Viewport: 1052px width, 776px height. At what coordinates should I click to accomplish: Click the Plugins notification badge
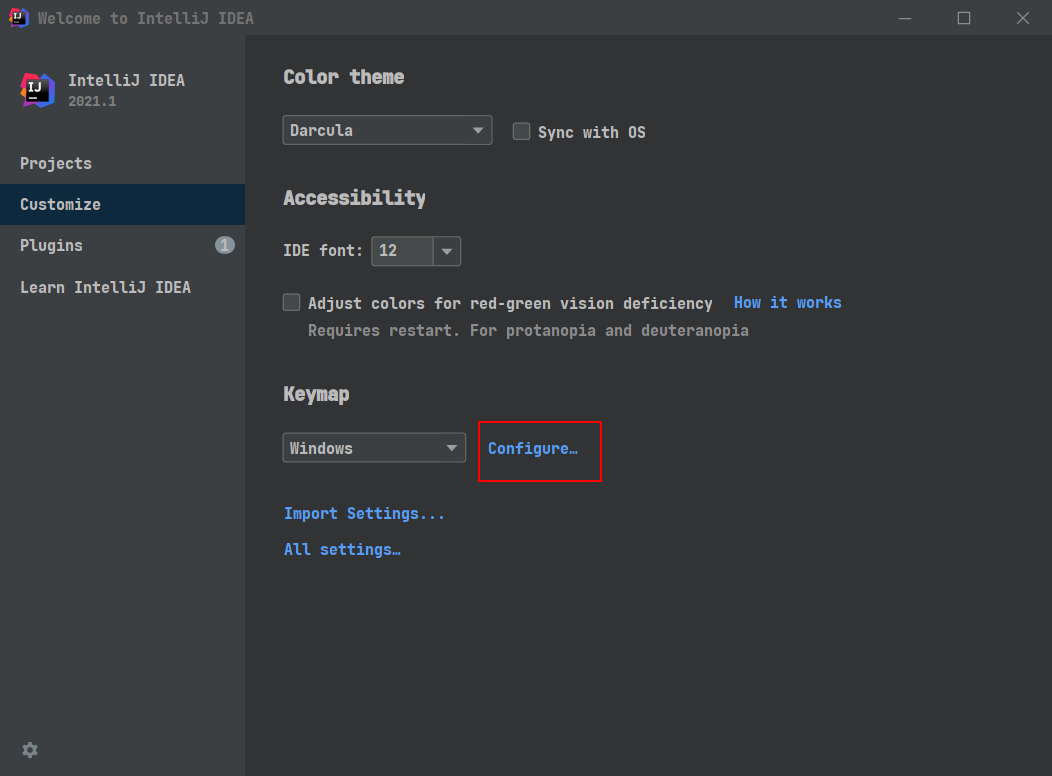pyautogui.click(x=225, y=245)
